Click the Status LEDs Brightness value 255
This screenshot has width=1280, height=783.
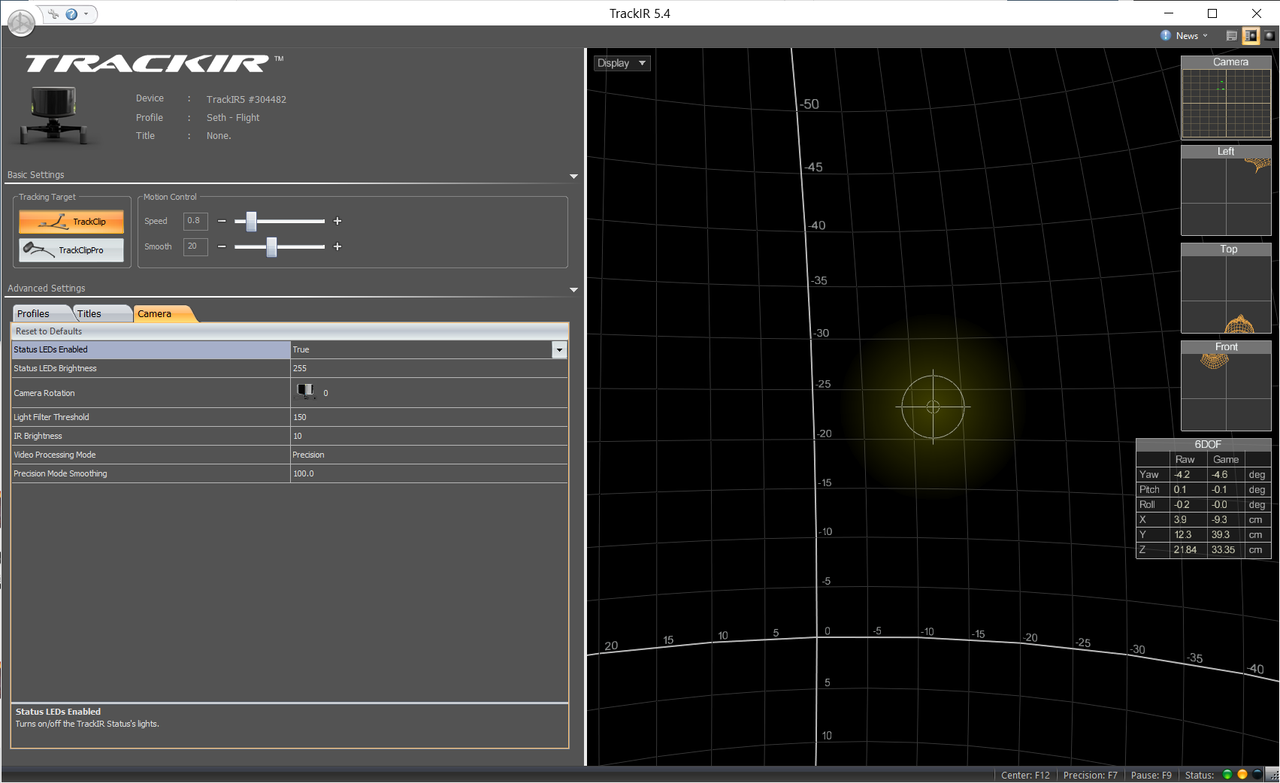click(429, 369)
